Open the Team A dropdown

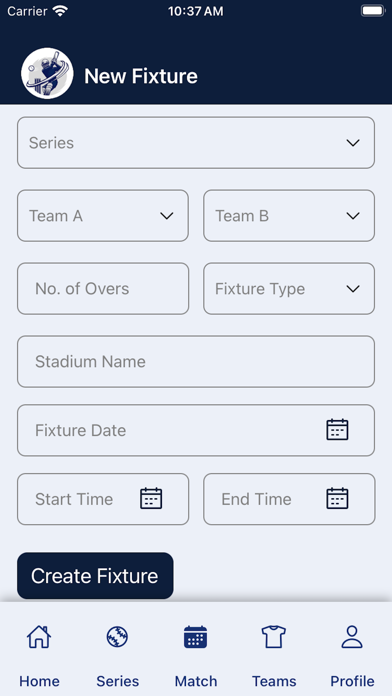(103, 216)
